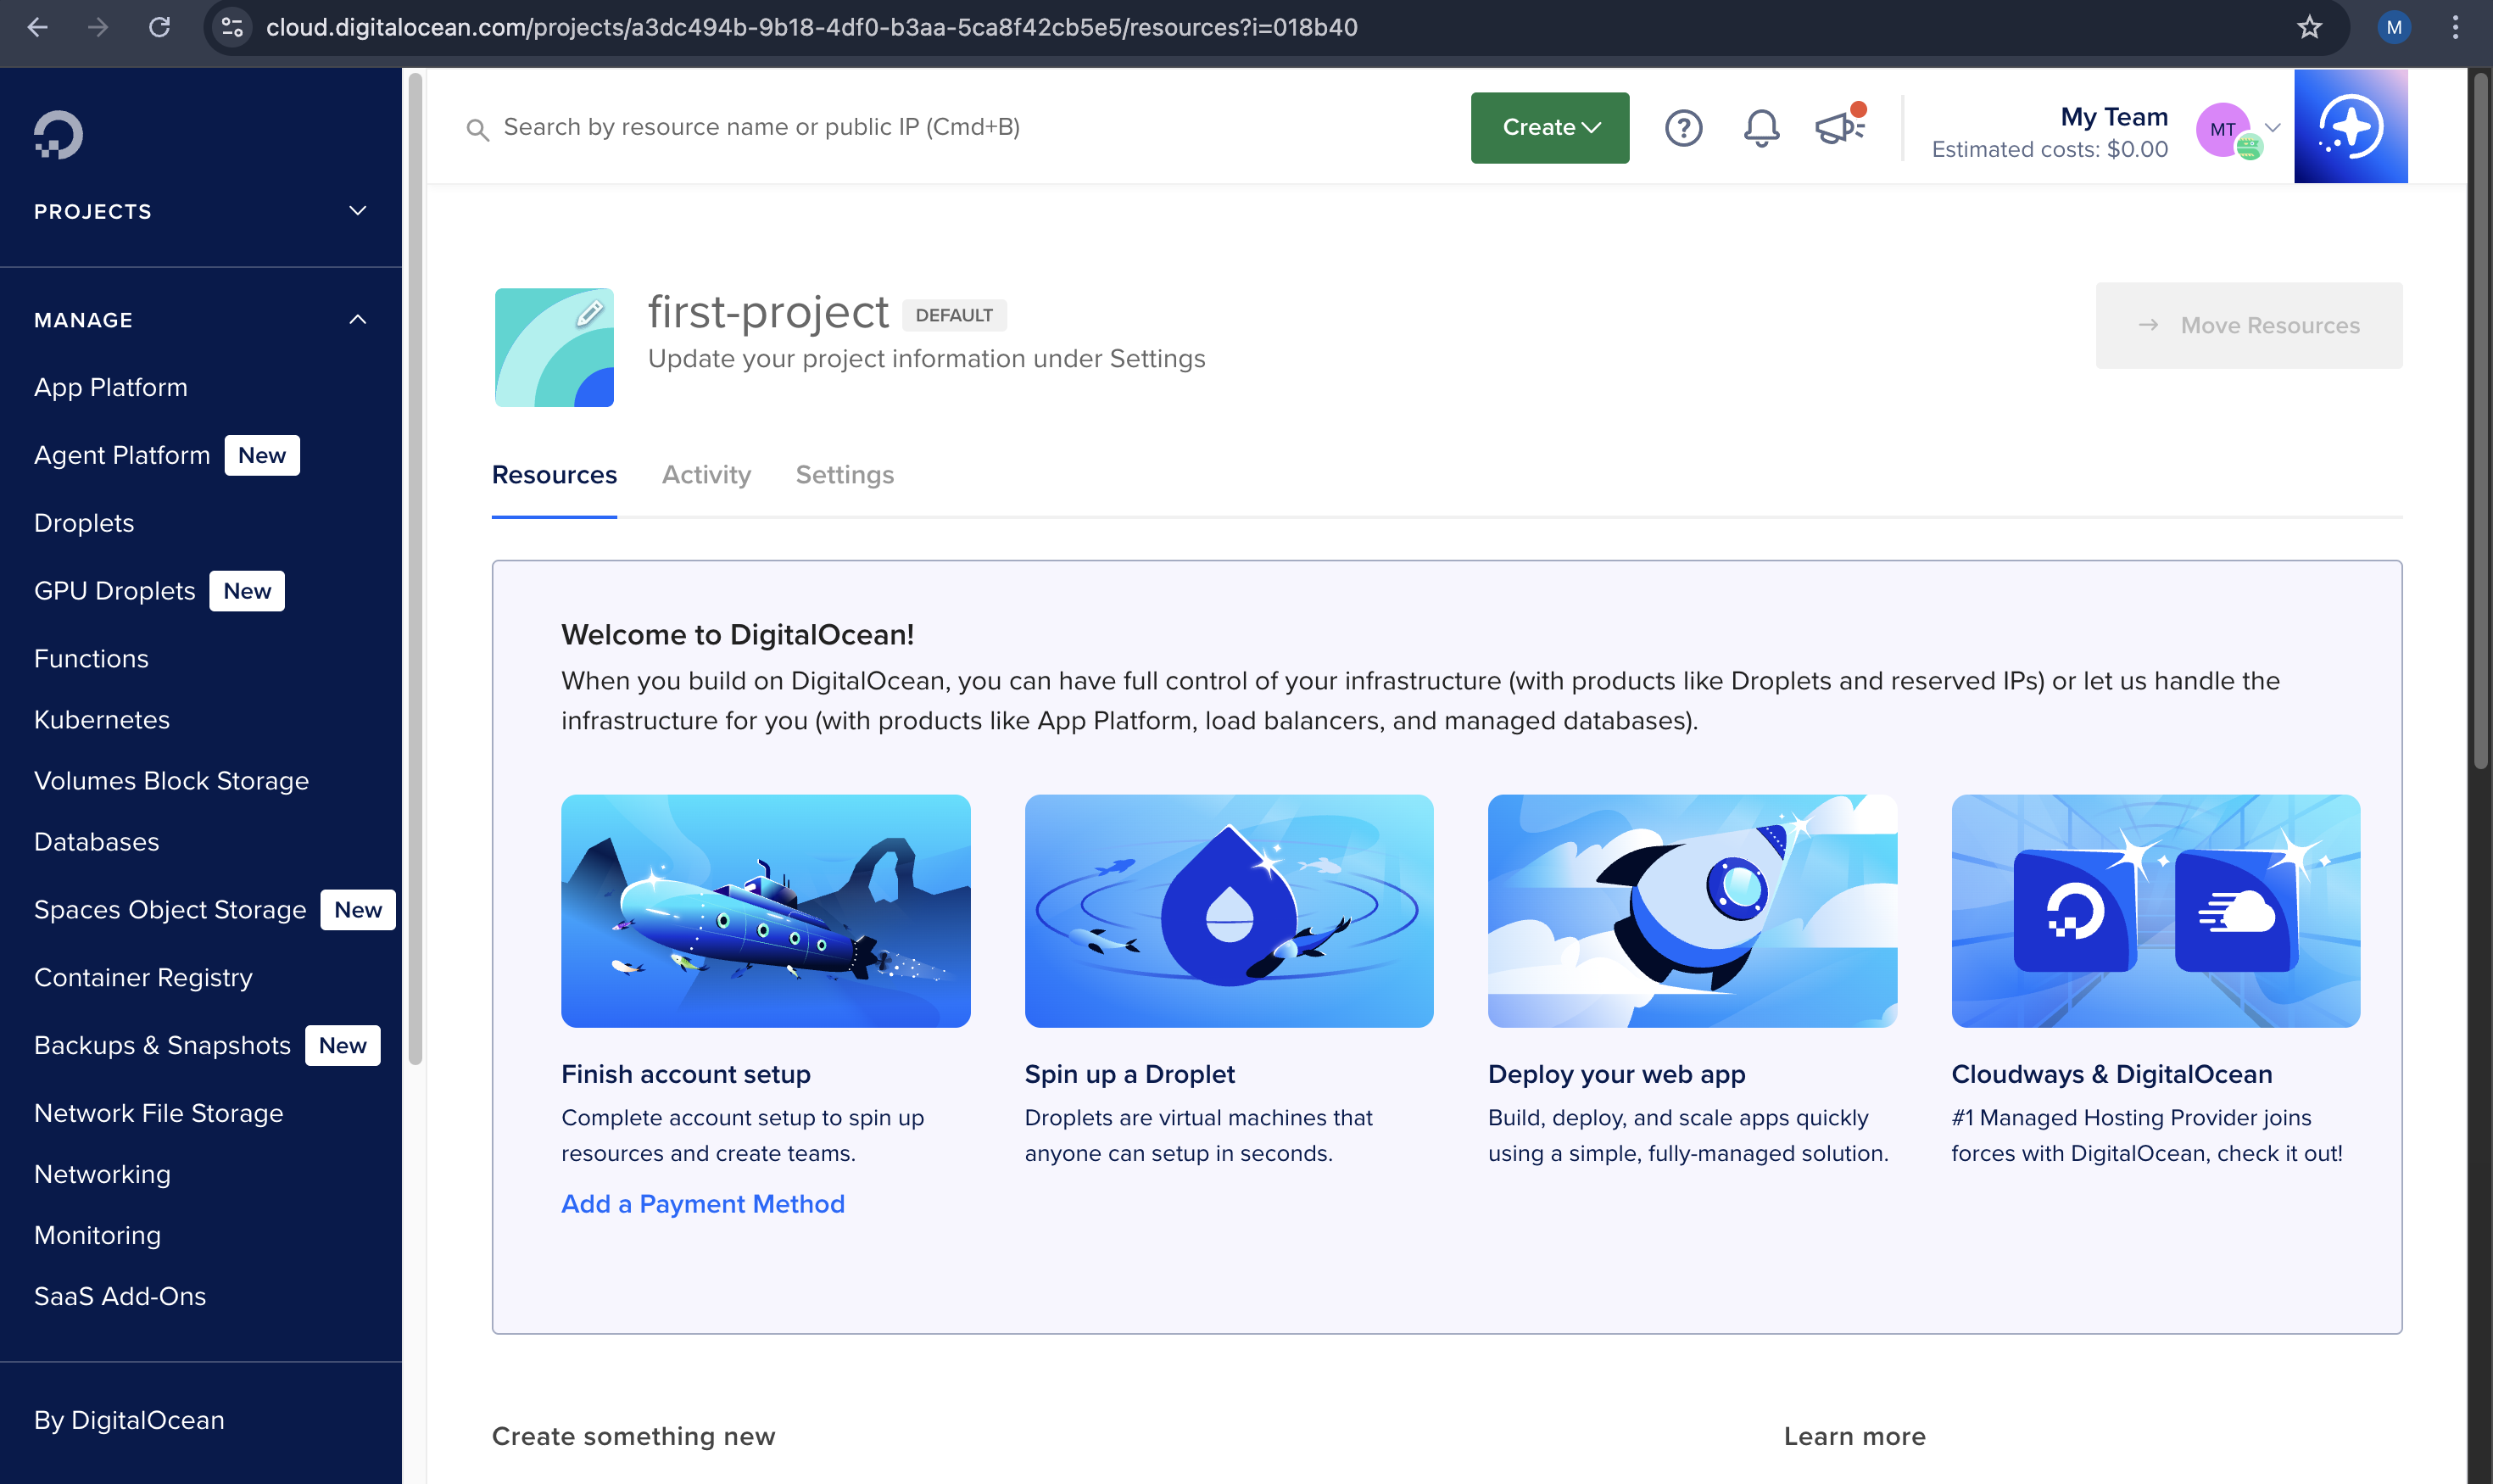
Task: Switch to the Settings tab
Action: [844, 475]
